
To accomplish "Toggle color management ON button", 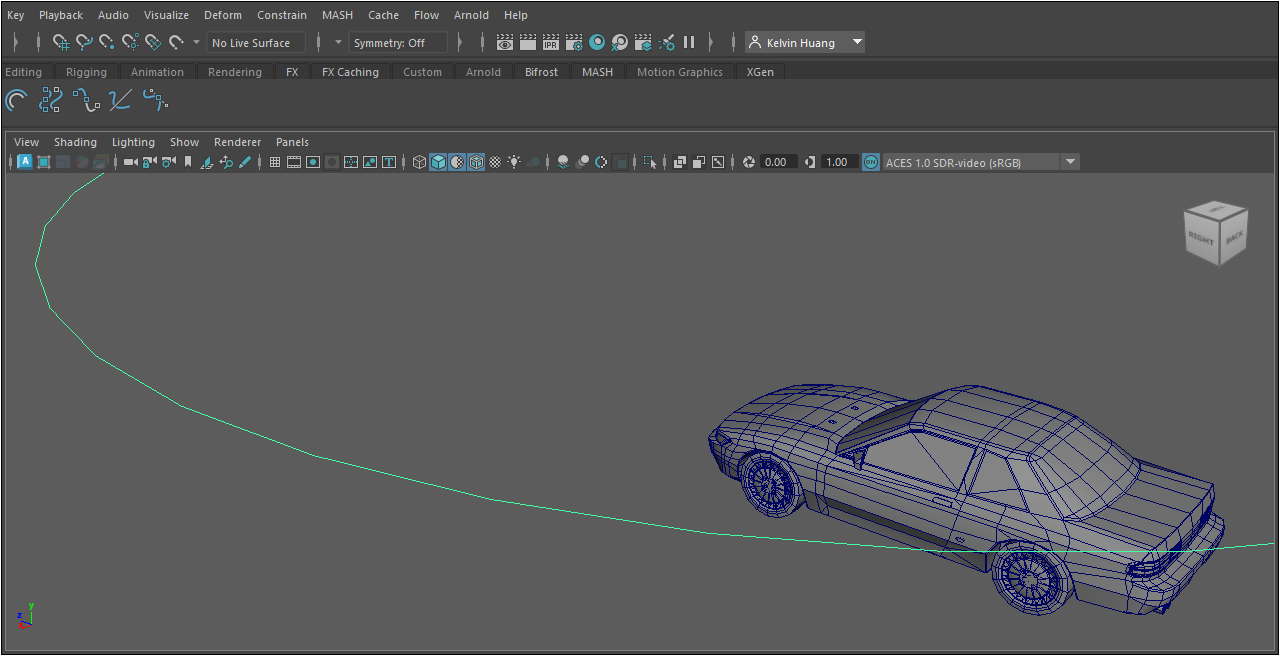I will (x=870, y=162).
